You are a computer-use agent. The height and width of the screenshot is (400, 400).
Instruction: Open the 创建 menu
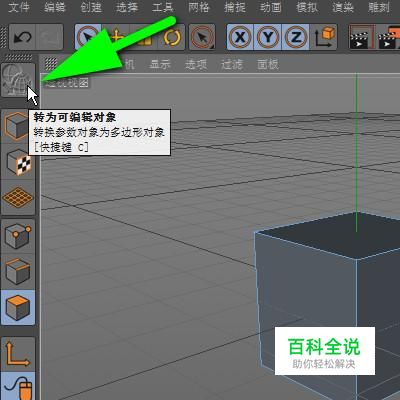[91, 7]
